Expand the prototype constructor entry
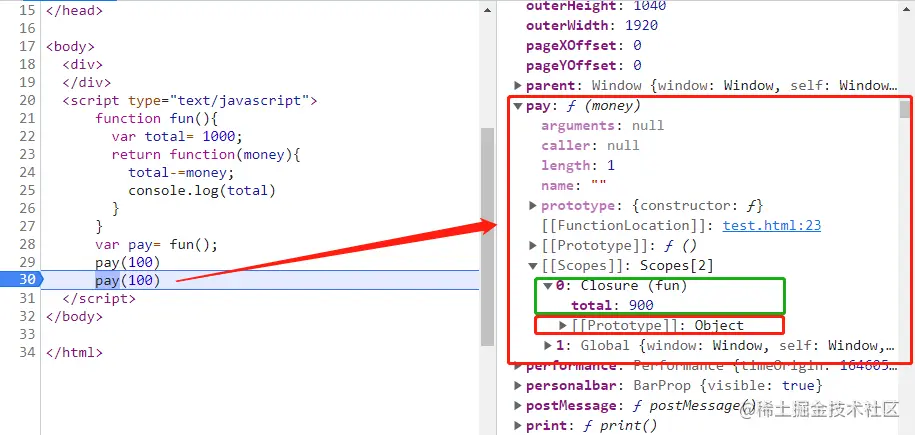915x435 pixels. point(532,206)
